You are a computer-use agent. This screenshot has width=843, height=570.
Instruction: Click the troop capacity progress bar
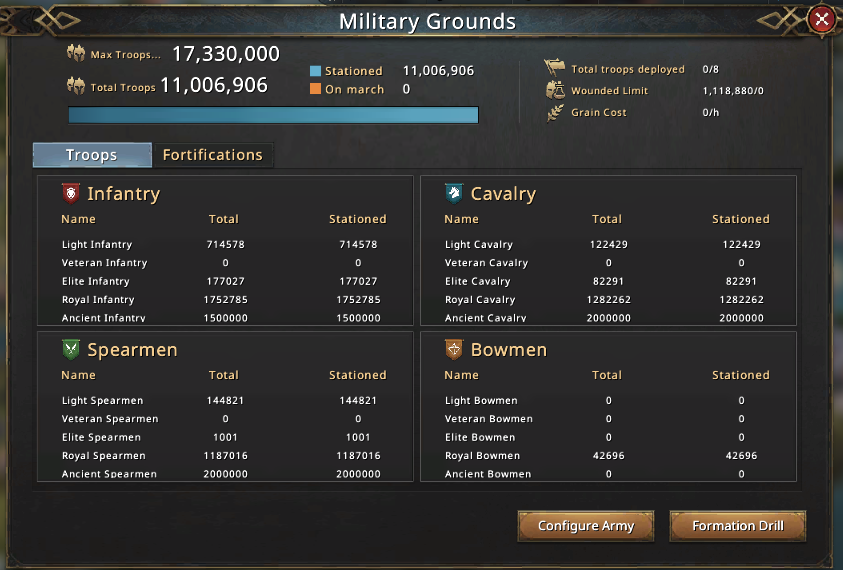tap(273, 115)
